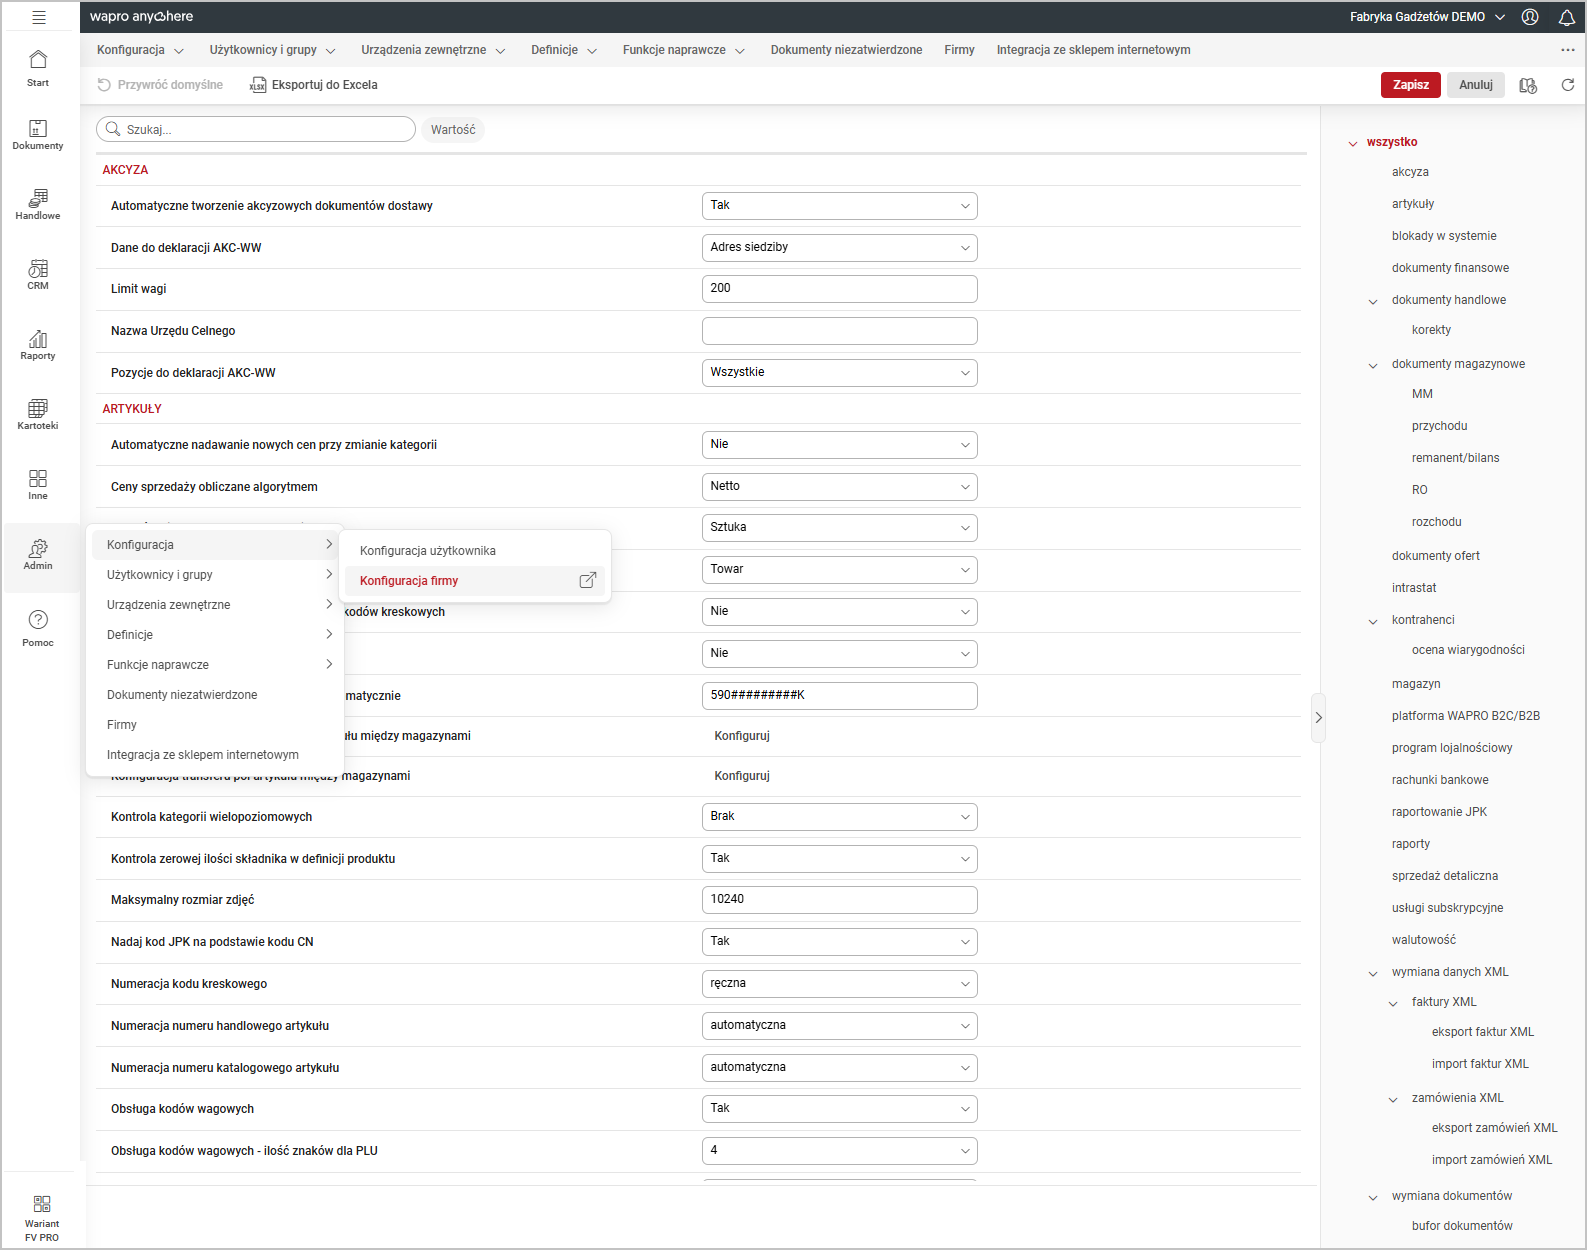
Task: Open the Handlowe module in sidebar
Action: (x=38, y=204)
